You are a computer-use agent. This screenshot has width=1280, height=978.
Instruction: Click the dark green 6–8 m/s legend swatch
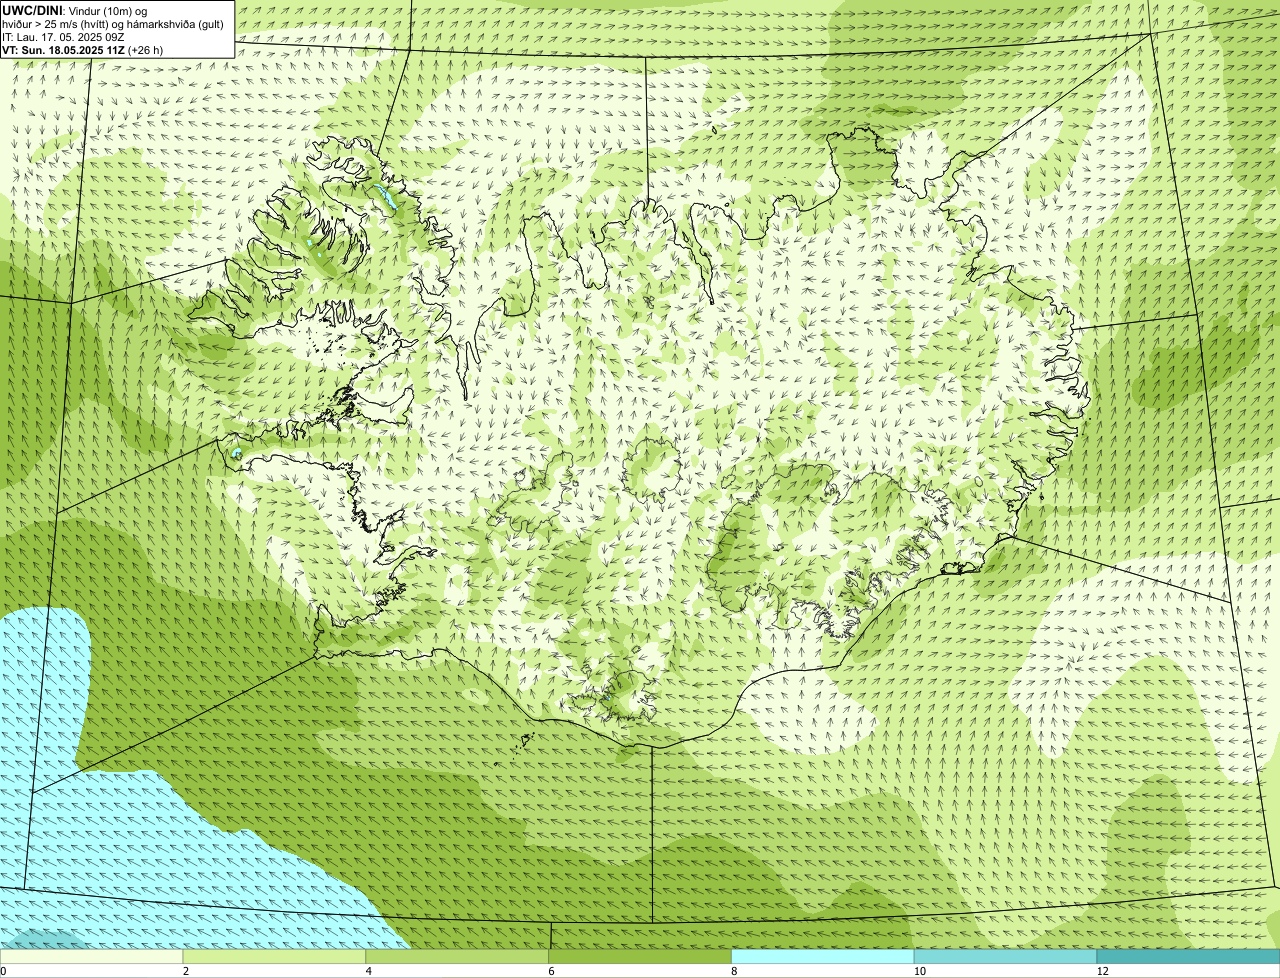coord(640,957)
